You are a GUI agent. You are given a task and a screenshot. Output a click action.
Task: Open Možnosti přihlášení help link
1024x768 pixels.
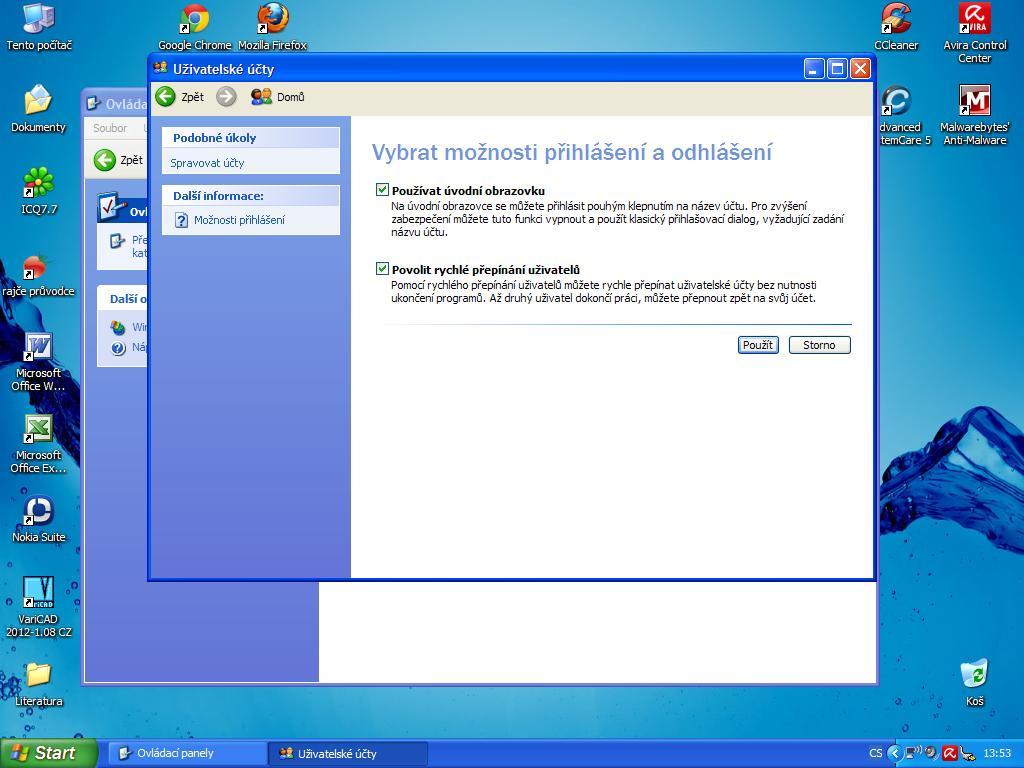pos(239,220)
